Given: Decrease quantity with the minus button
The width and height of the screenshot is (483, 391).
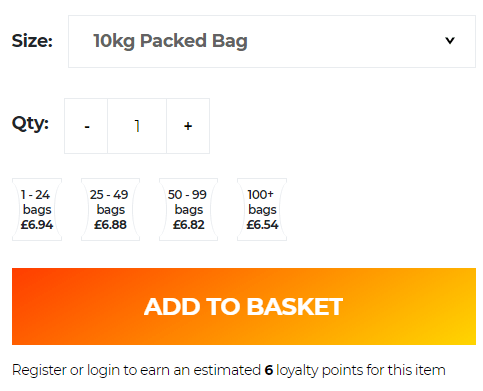Looking at the screenshot, I should point(86,126).
